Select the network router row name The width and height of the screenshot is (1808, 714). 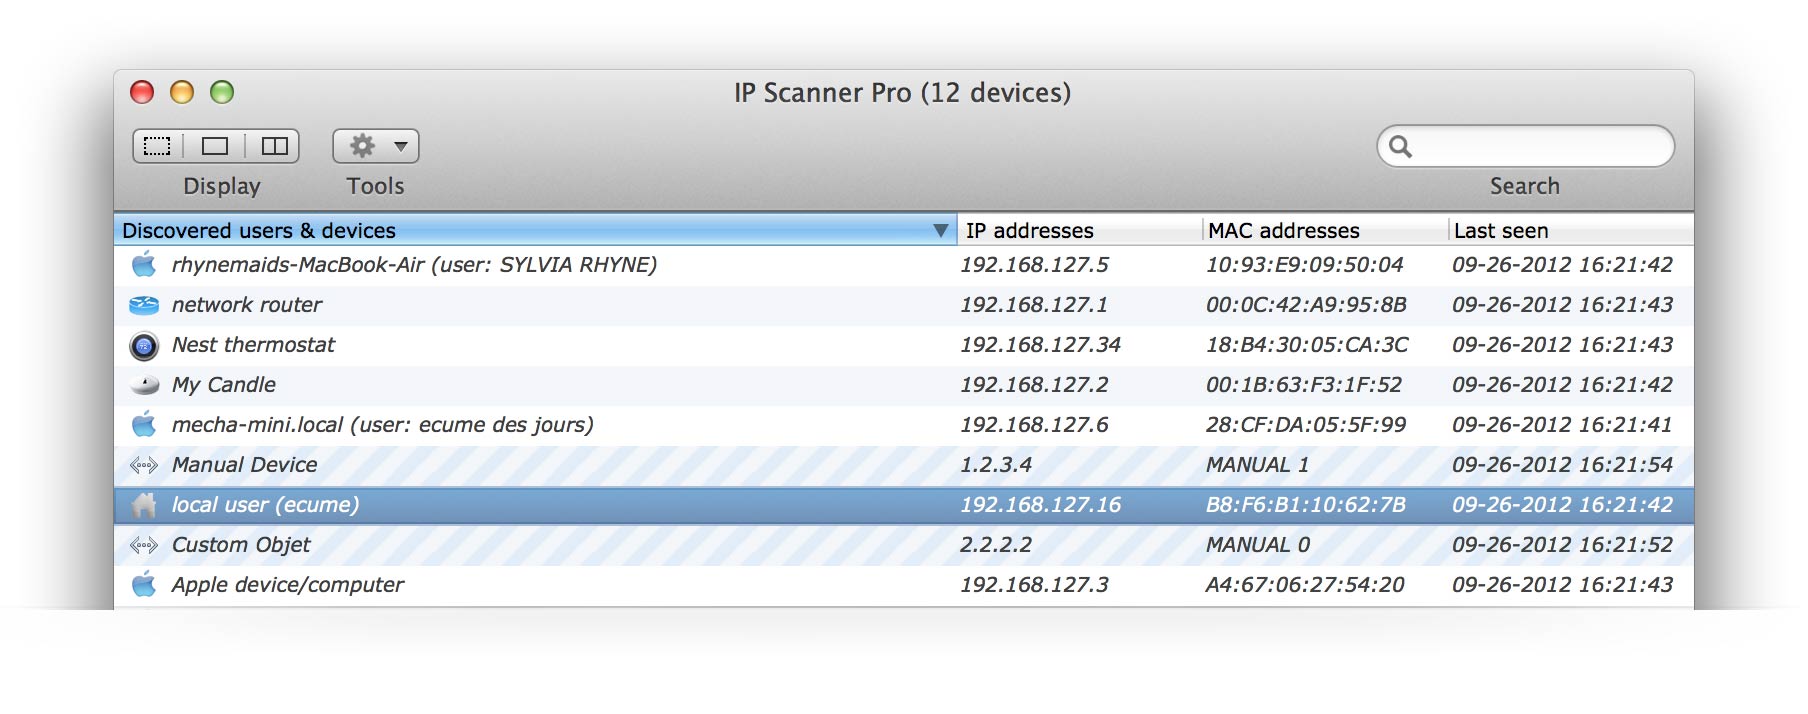[x=247, y=305]
